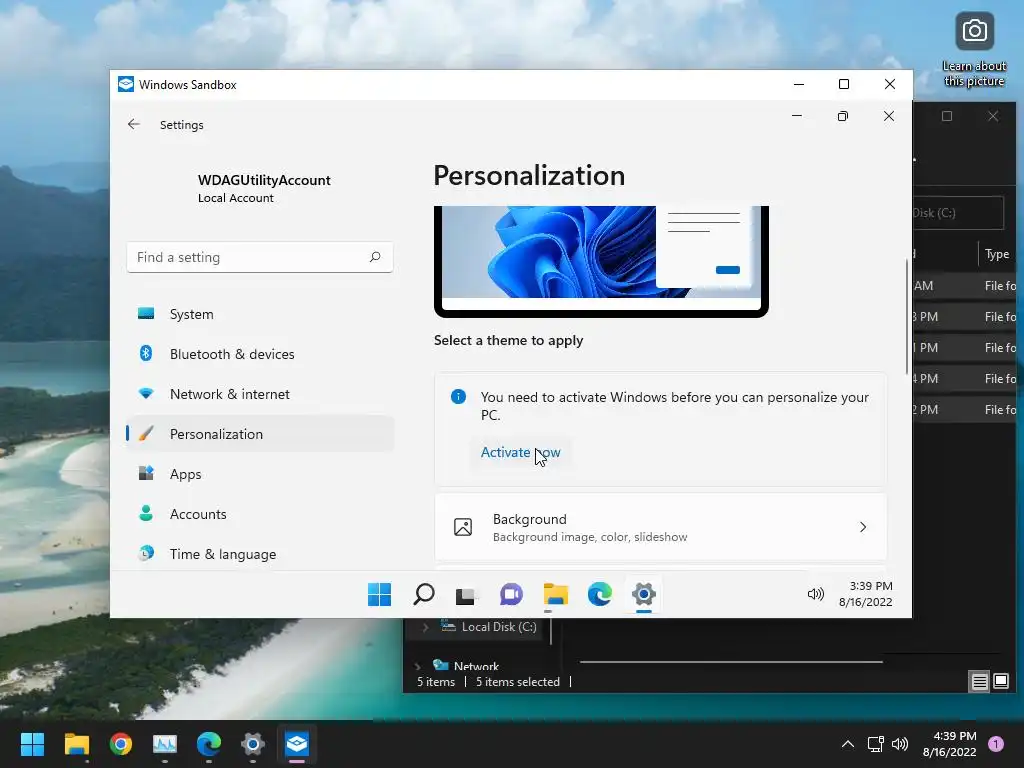Click Windows Sandbox taskbar icon
Image resolution: width=1024 pixels, height=768 pixels.
tap(296, 744)
